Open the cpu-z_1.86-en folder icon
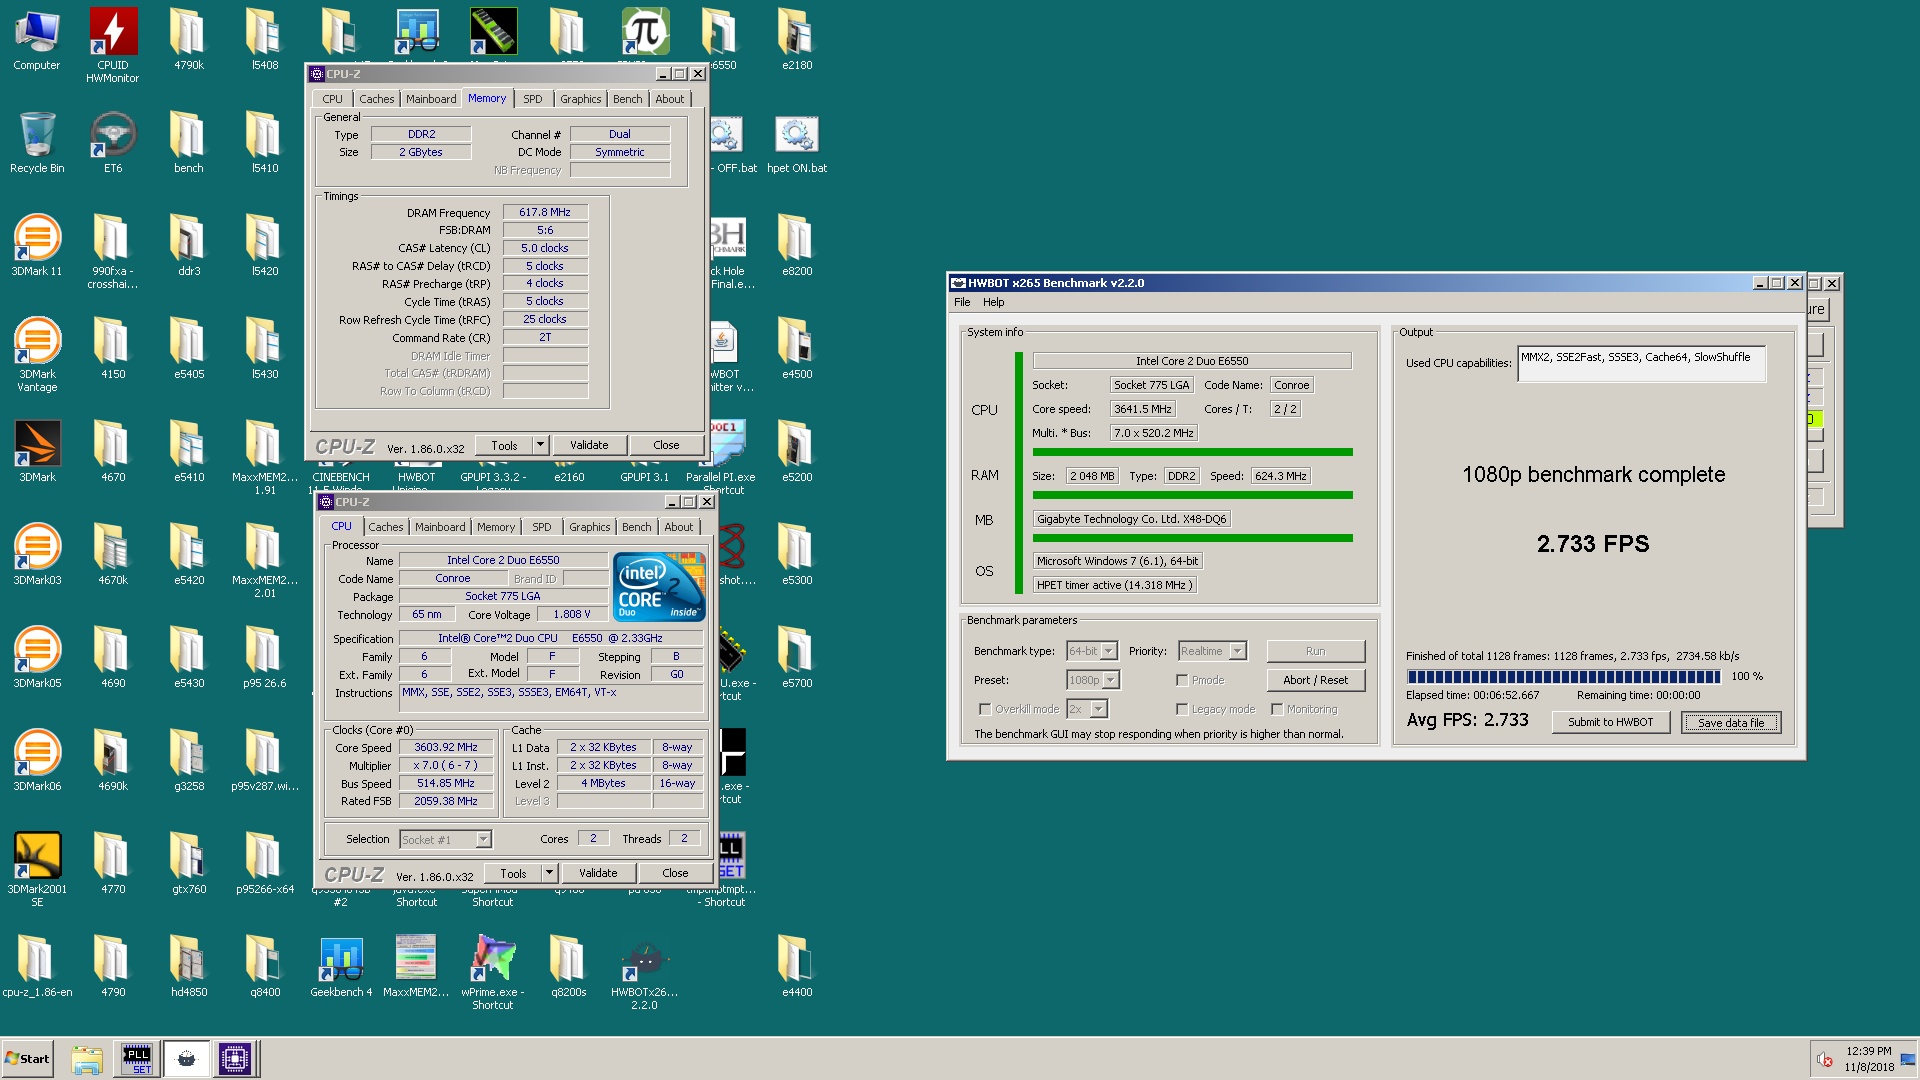1920x1080 pixels. click(37, 966)
